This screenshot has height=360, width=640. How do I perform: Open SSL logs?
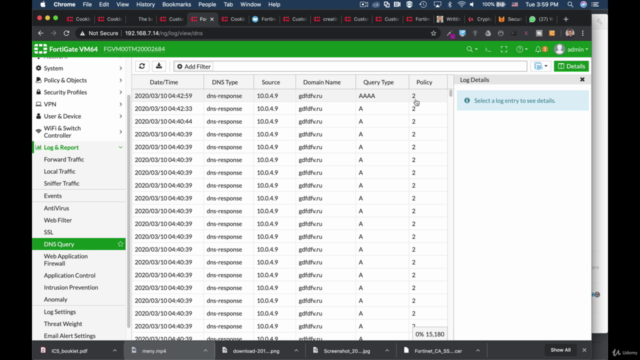[x=48, y=232]
